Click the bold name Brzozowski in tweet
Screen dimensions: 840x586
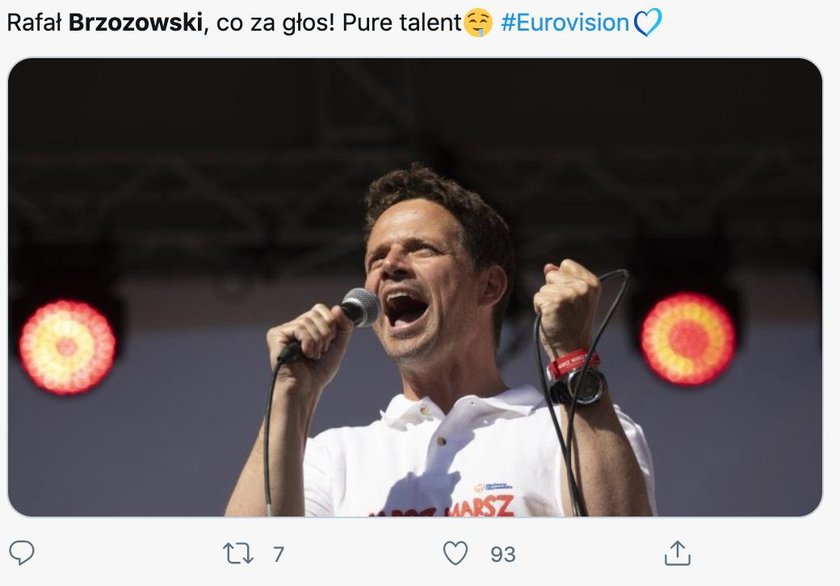coord(136,22)
